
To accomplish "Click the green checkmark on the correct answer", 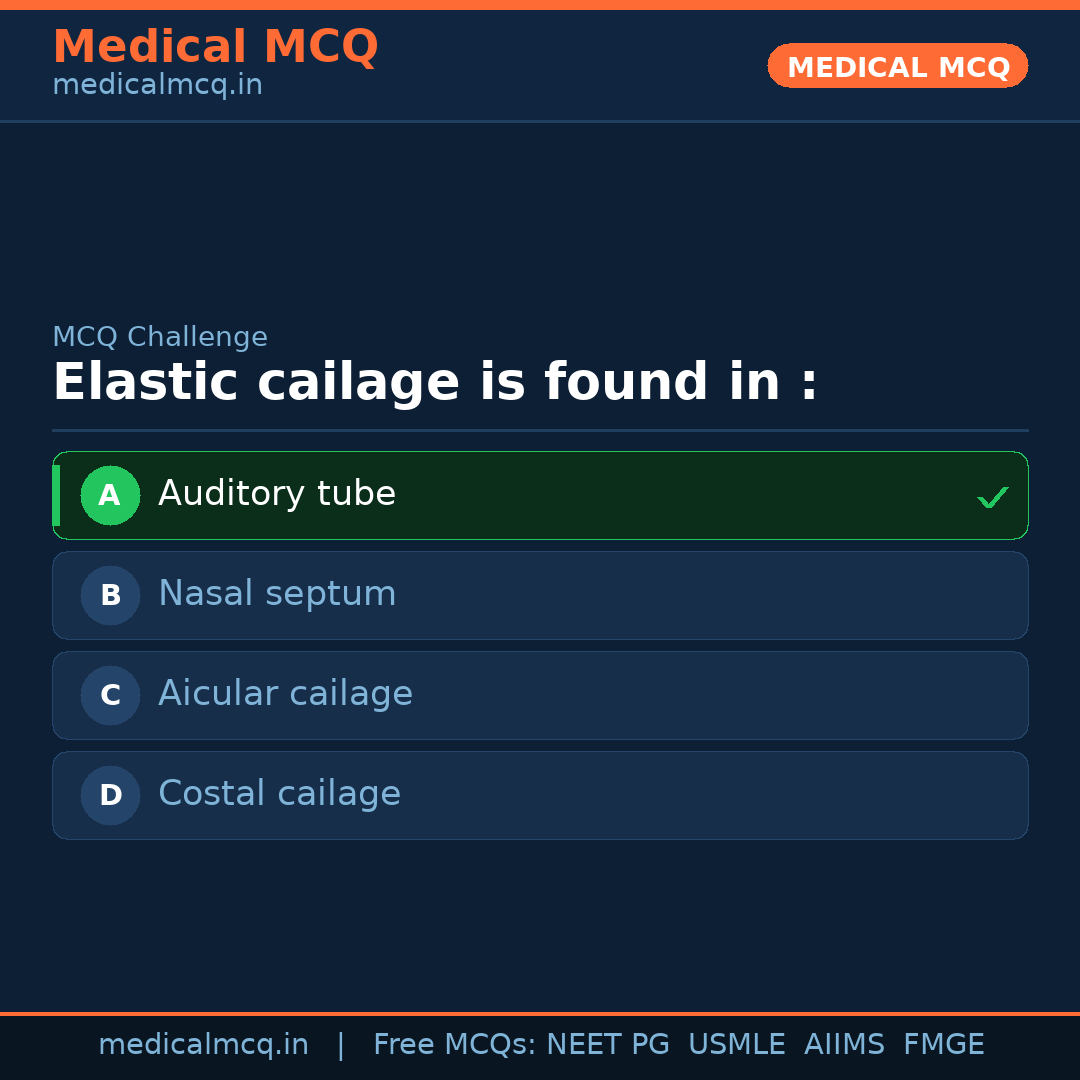I will pos(992,496).
